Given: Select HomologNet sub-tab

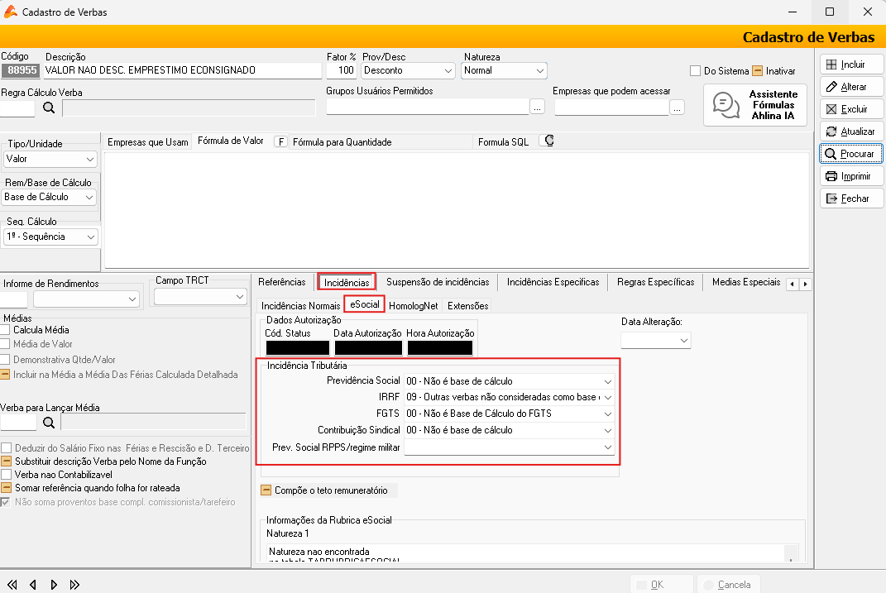Looking at the screenshot, I should click(x=414, y=305).
